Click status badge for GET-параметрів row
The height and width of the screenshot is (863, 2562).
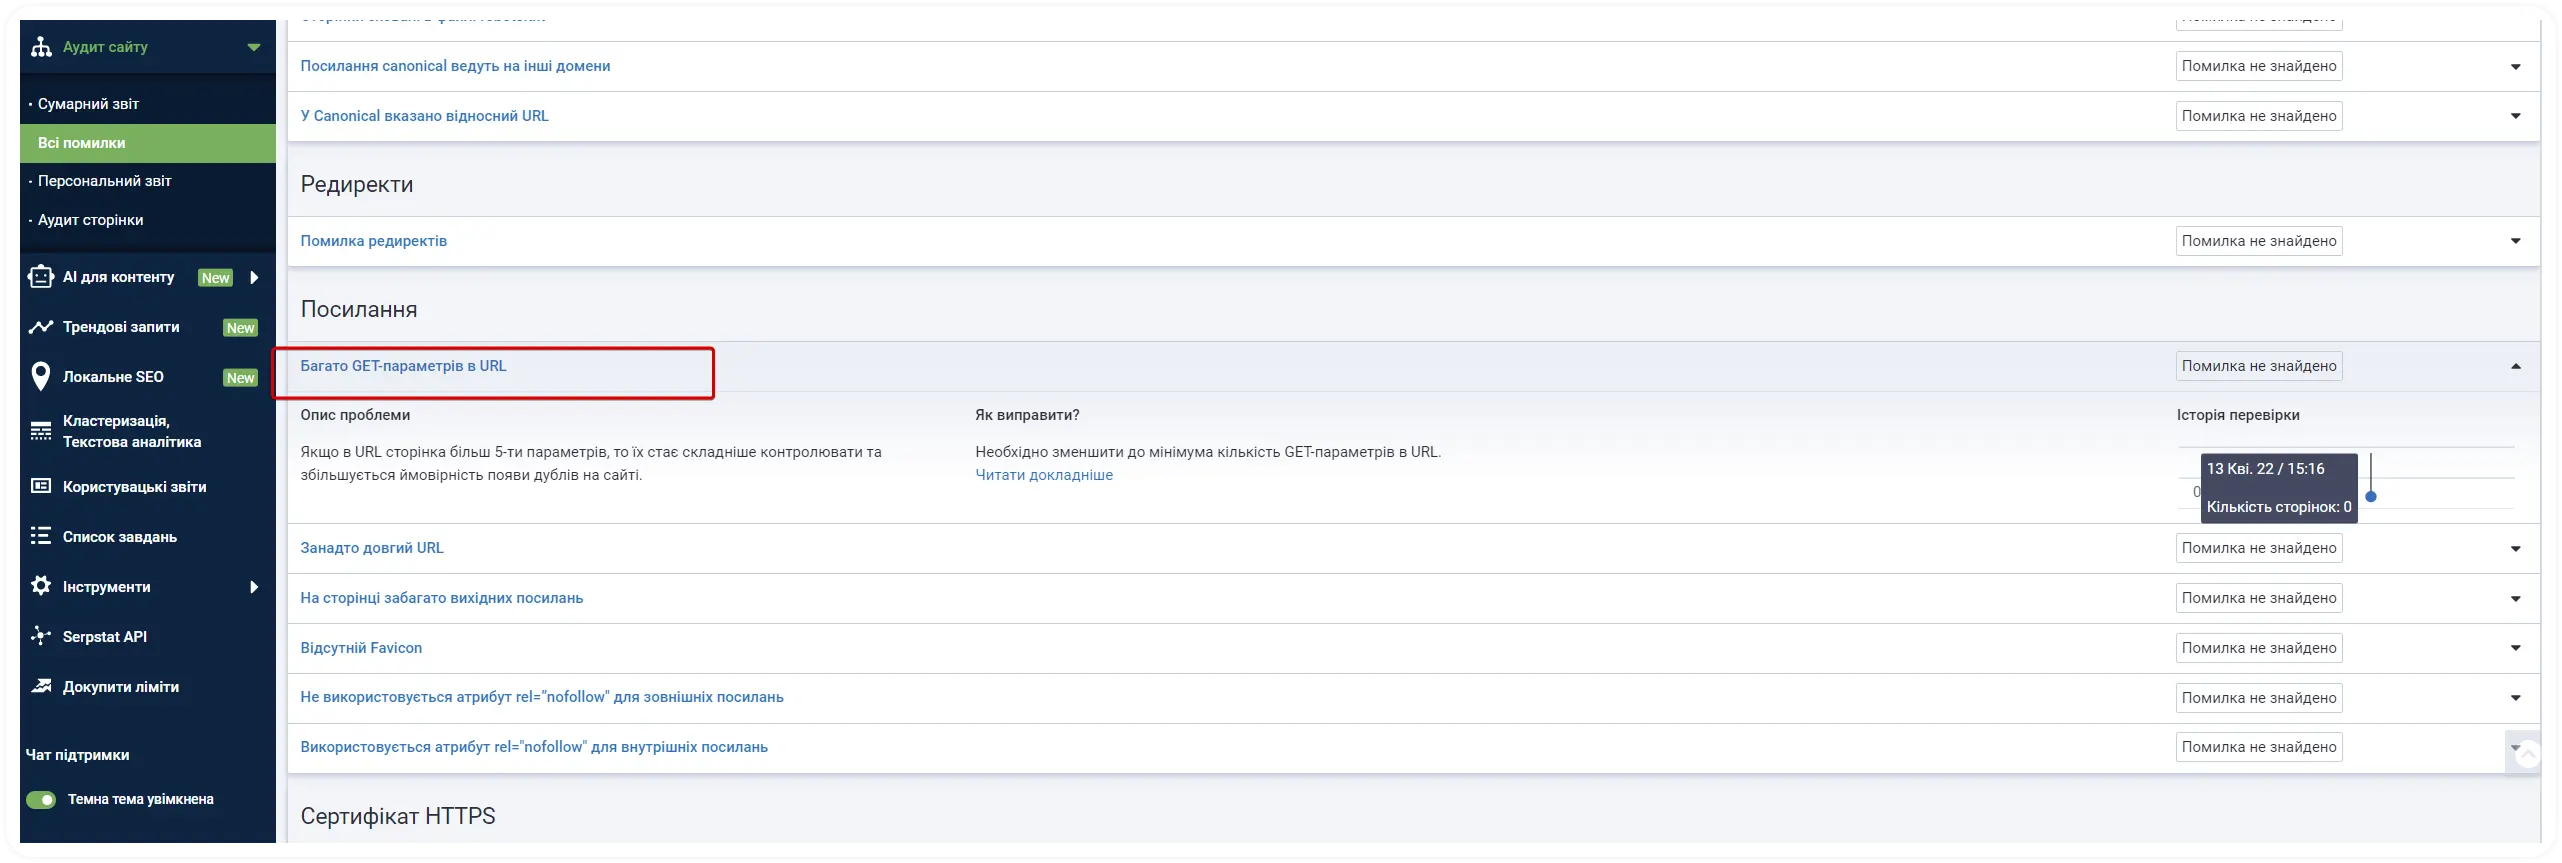2258,366
